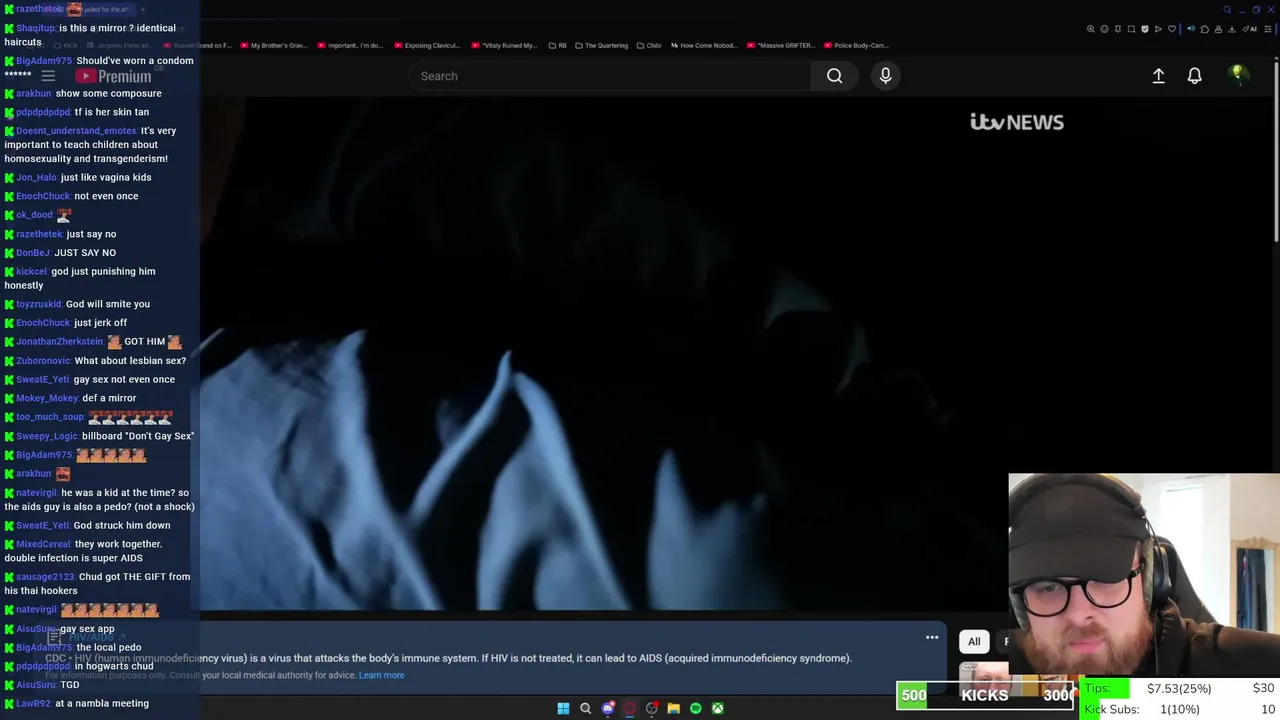The height and width of the screenshot is (720, 1280).
Task: Click chat username JonathanZherkstein
Action: pos(60,342)
